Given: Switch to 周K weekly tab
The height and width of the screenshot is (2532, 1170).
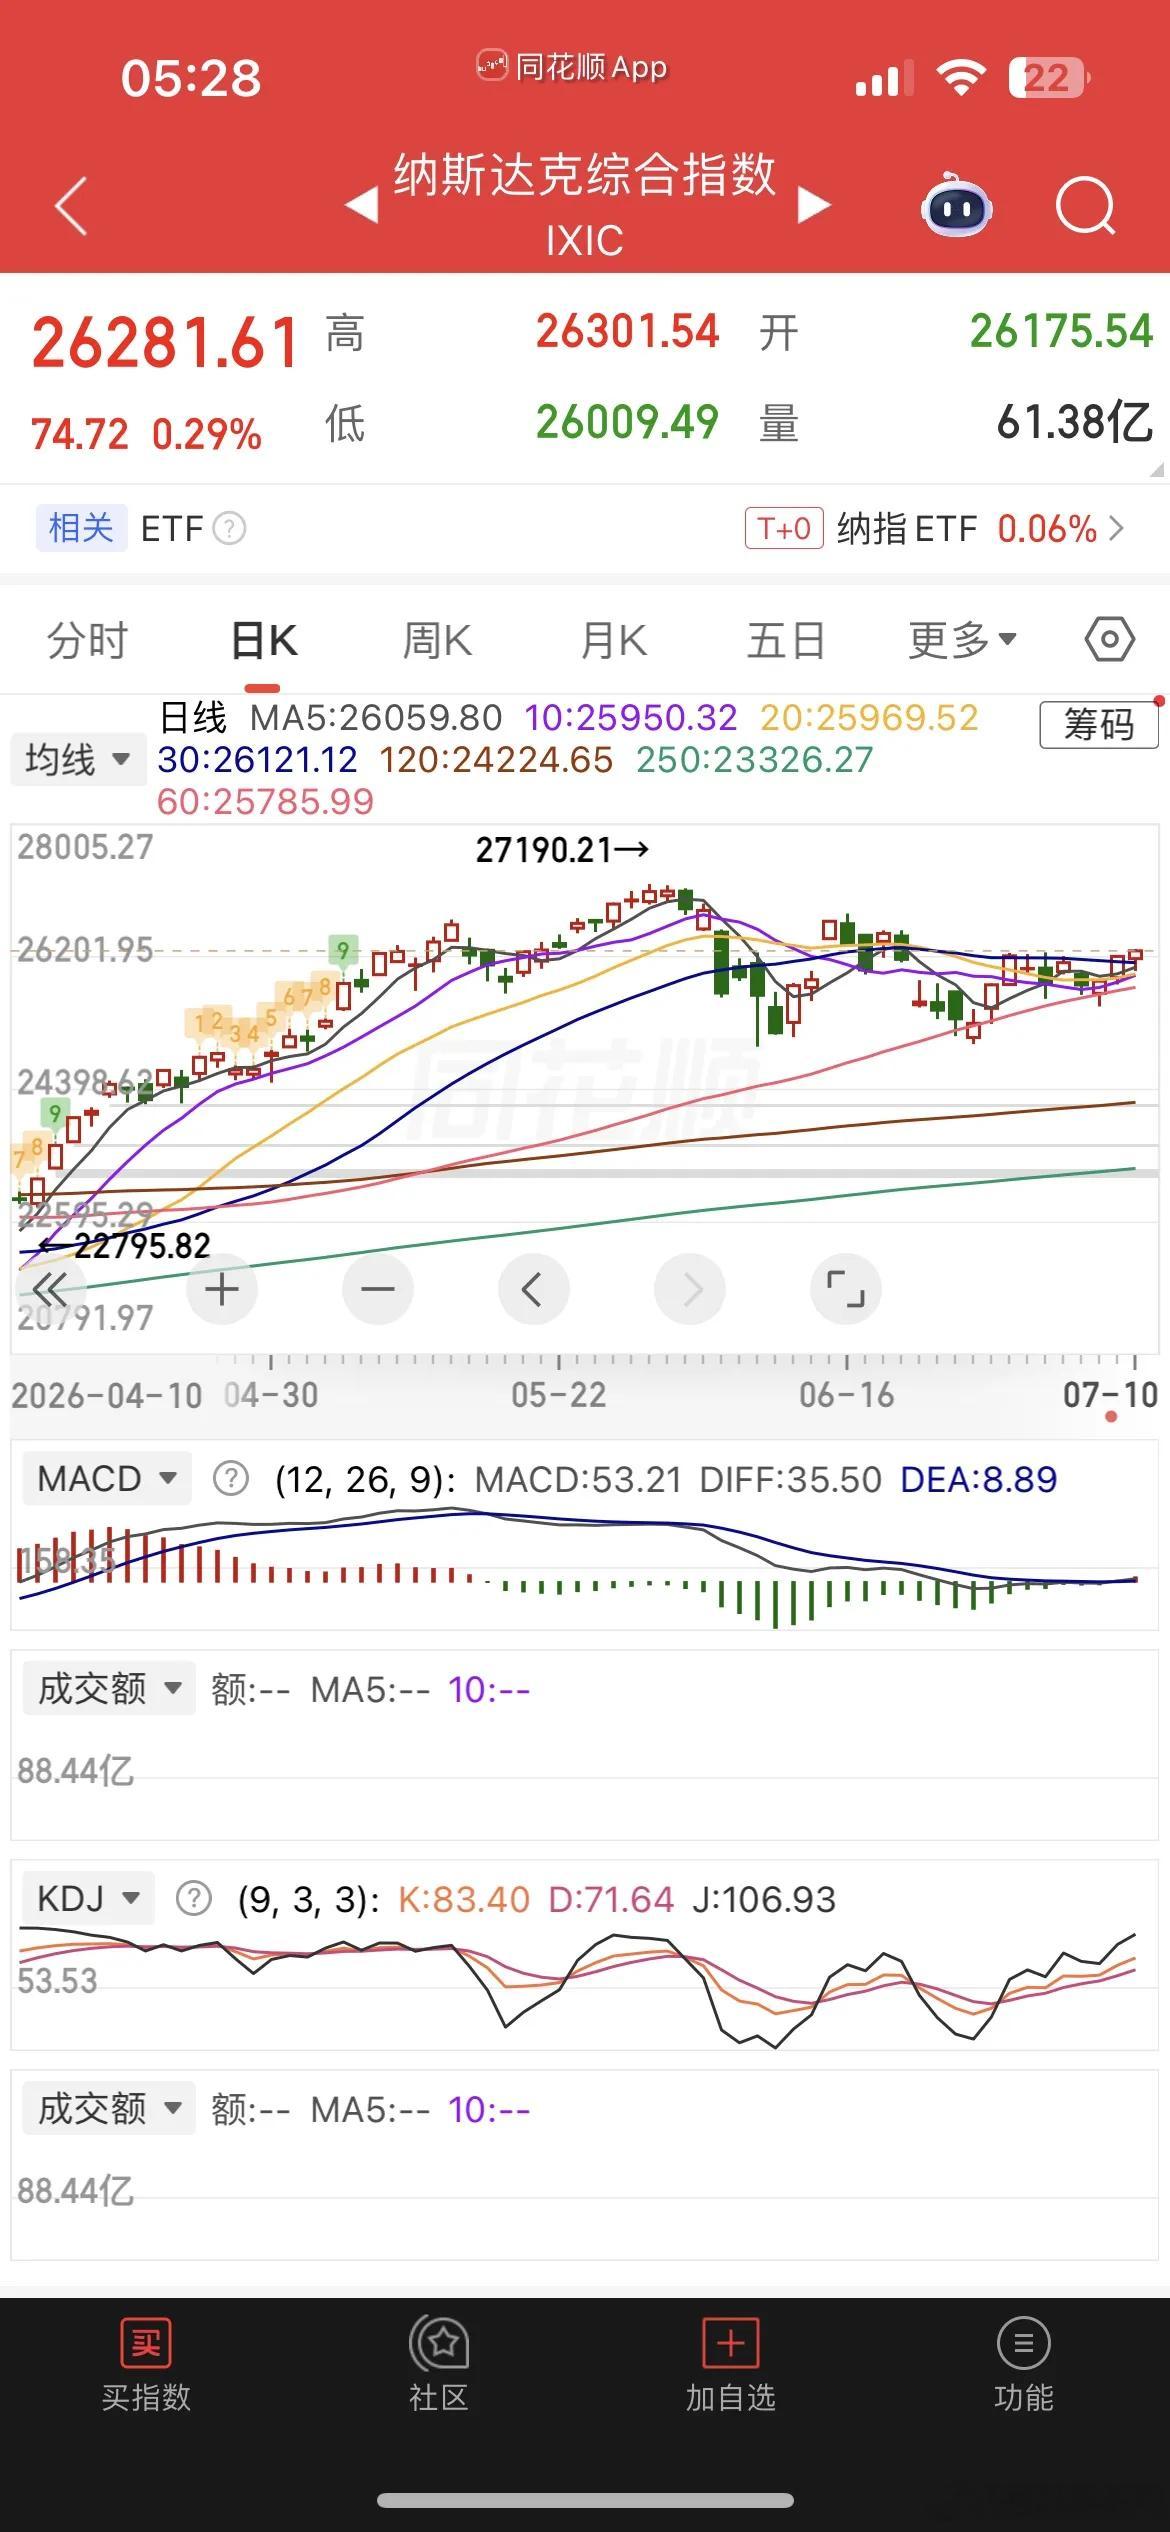Looking at the screenshot, I should point(437,640).
